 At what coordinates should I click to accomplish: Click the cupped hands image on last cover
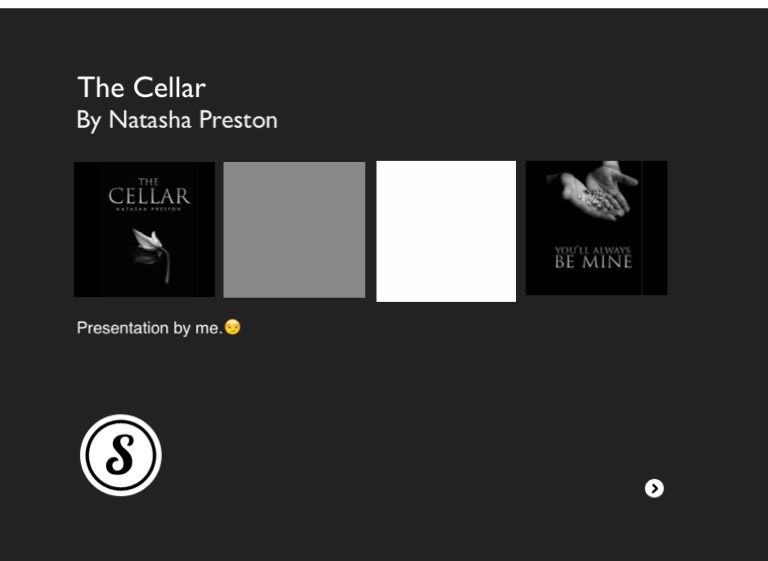click(598, 190)
